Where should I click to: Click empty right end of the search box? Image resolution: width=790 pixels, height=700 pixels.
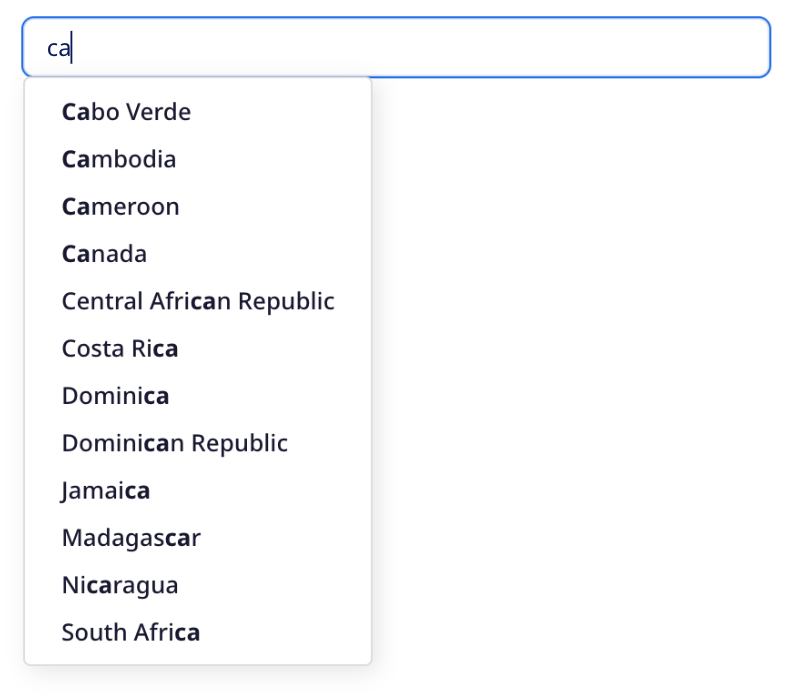700,47
